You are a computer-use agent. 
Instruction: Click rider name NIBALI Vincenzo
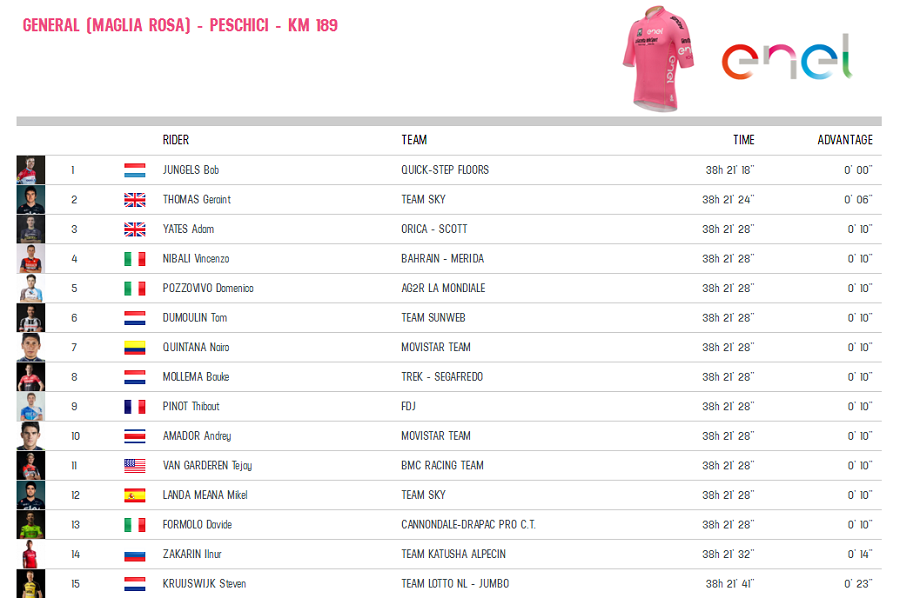(x=196, y=259)
